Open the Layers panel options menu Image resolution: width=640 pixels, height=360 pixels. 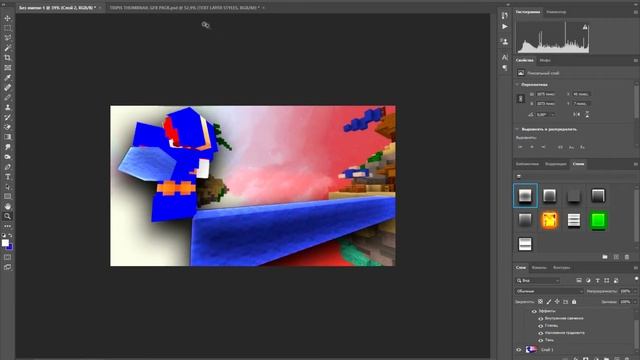[636, 268]
